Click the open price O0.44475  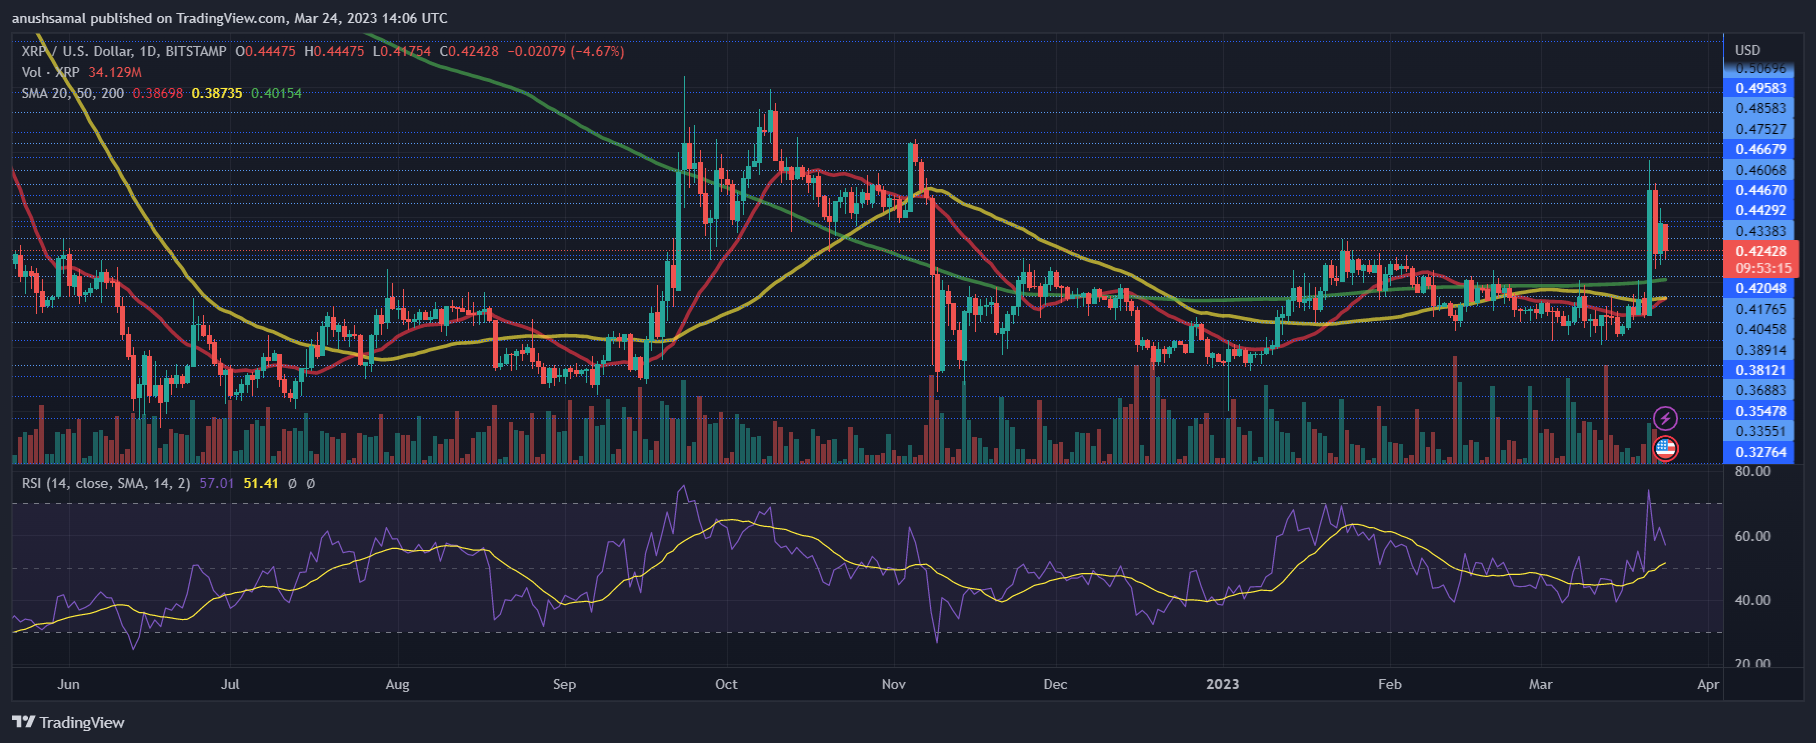point(266,51)
